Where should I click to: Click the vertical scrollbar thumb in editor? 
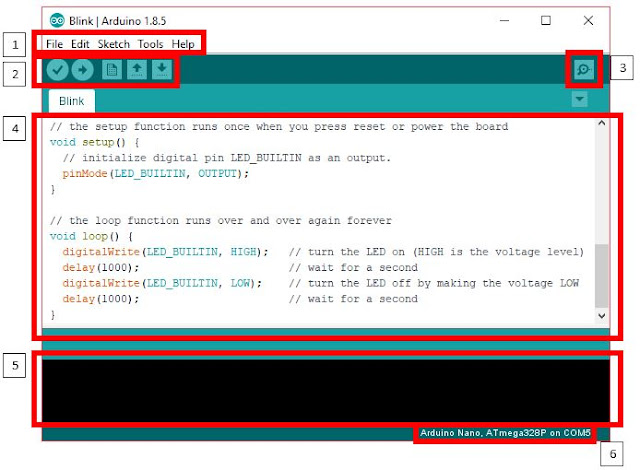(x=601, y=276)
